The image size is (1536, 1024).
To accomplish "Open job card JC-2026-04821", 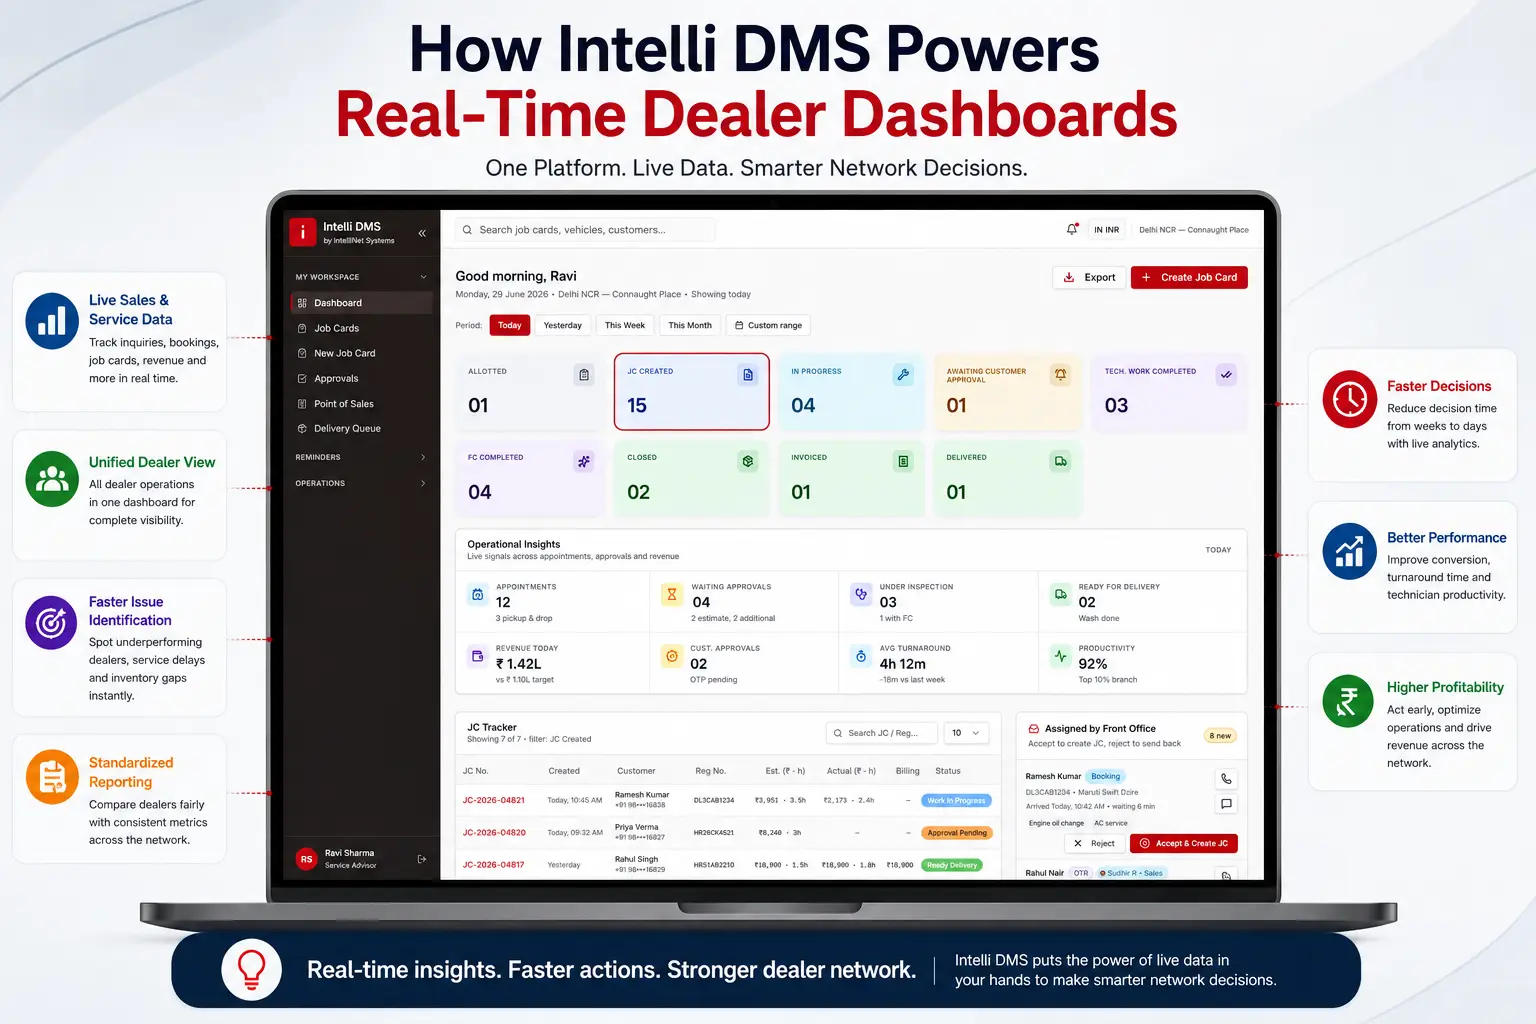I will pos(494,800).
